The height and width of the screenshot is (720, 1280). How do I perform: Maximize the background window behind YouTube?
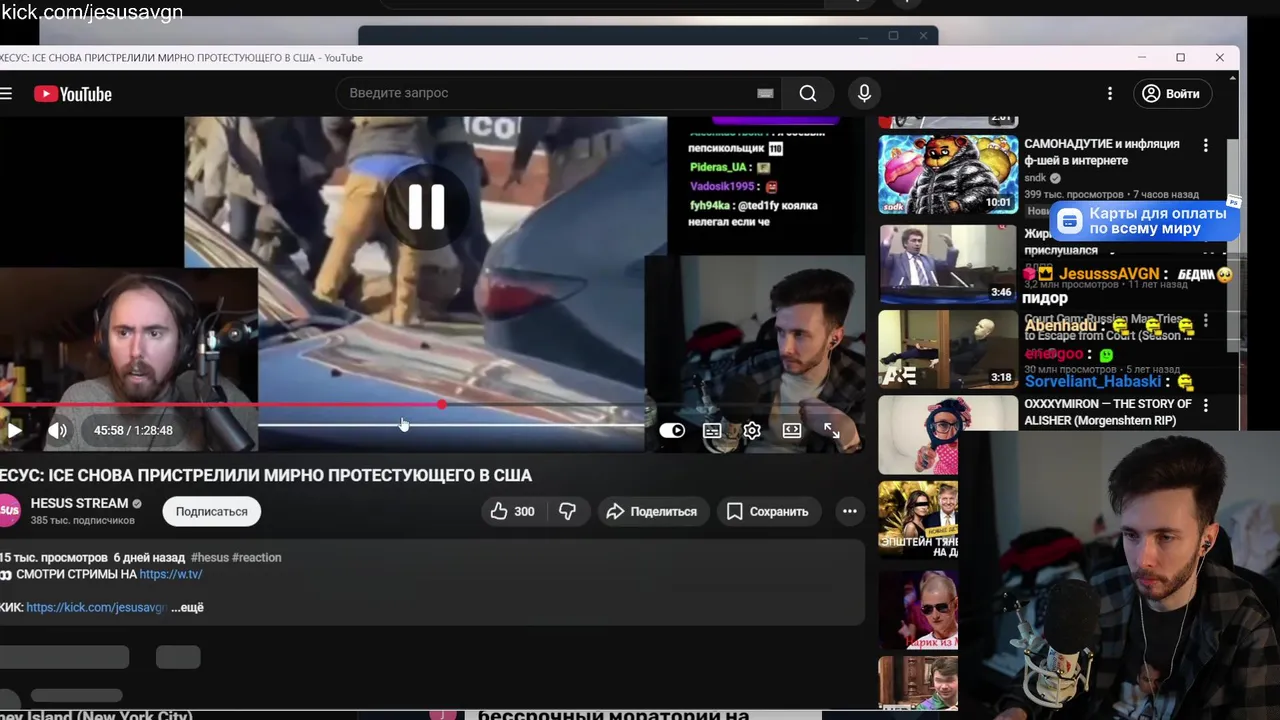(x=893, y=36)
